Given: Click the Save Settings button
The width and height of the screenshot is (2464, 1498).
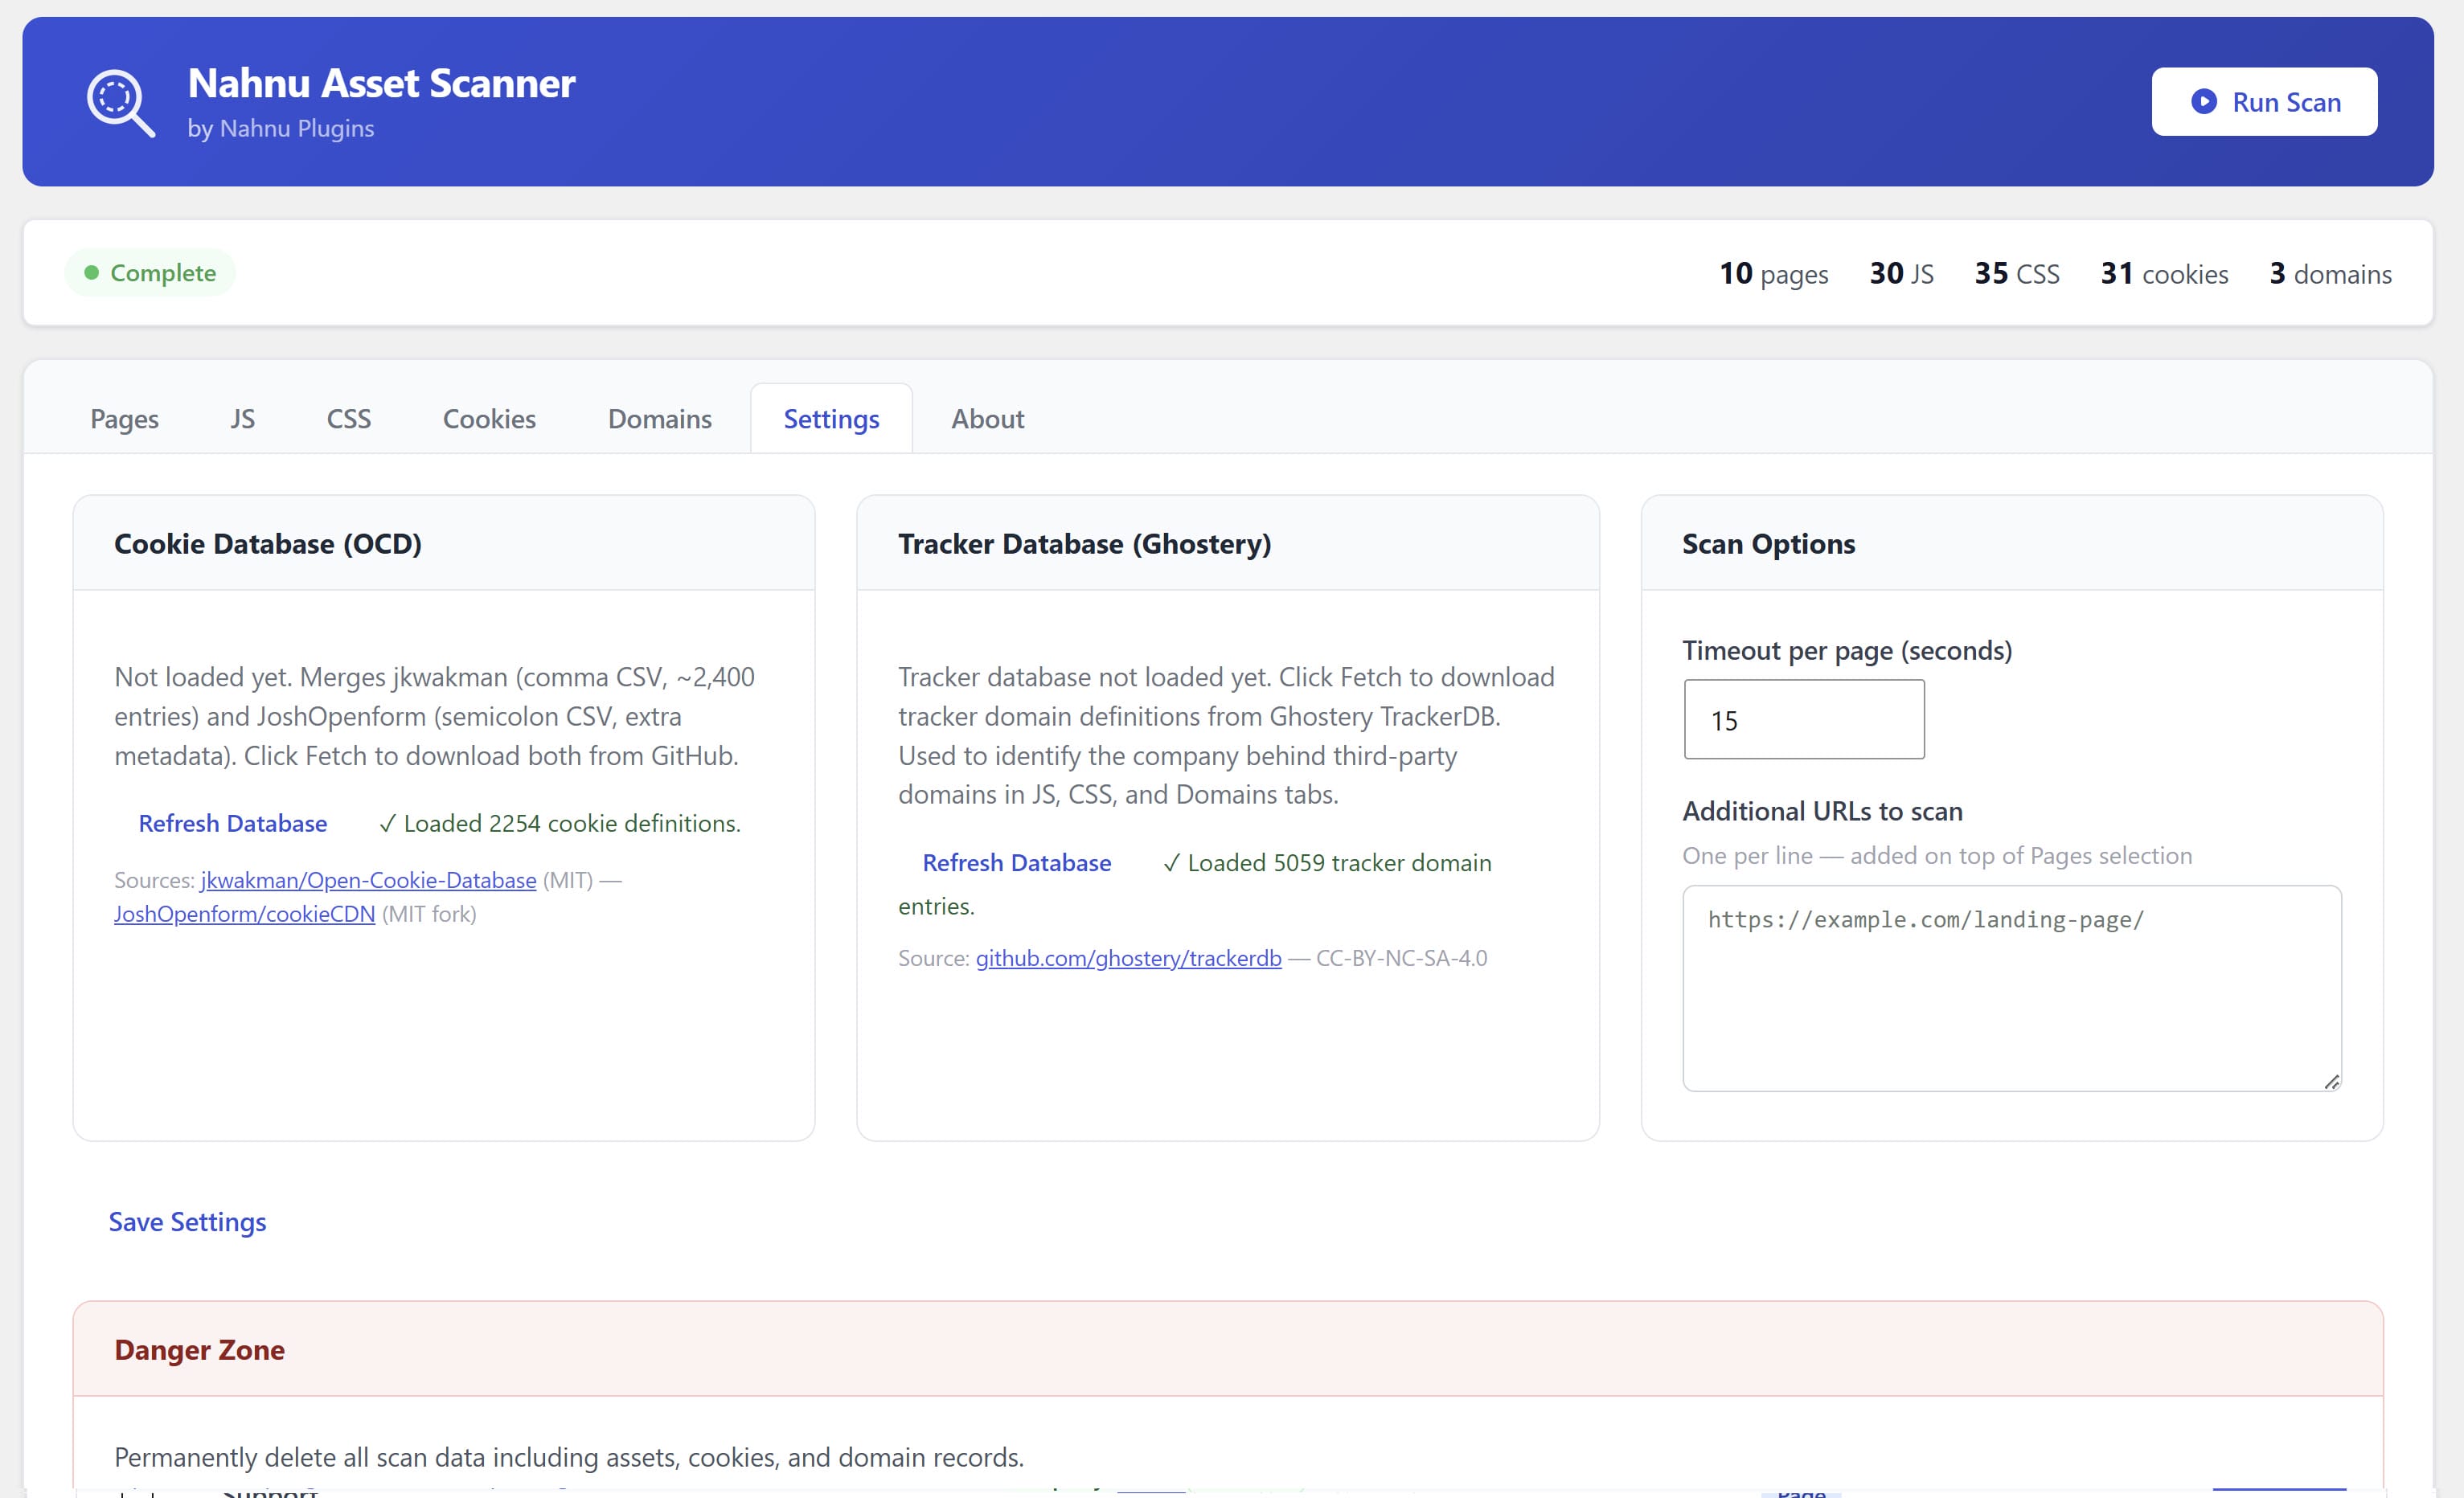Looking at the screenshot, I should pos(188,1222).
